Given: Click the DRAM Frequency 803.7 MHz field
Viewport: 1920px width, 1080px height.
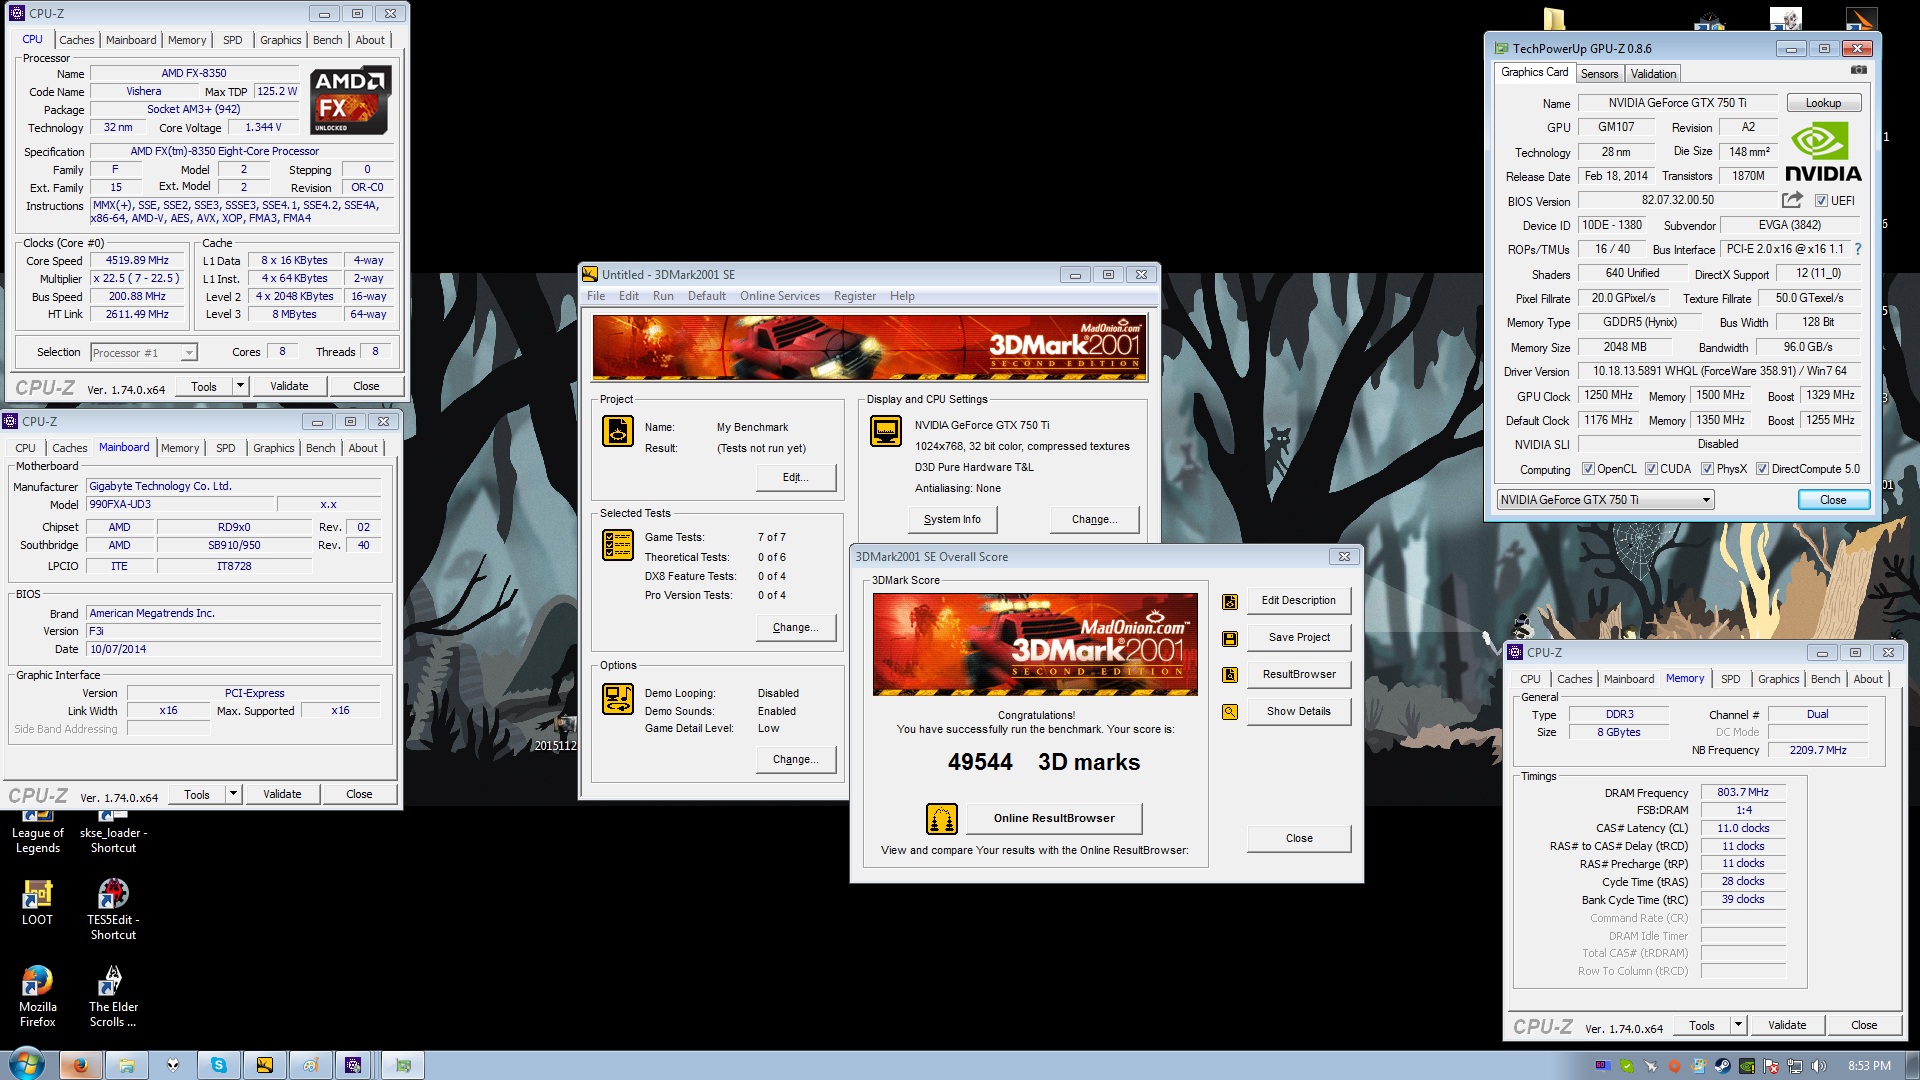Looking at the screenshot, I should pyautogui.click(x=1743, y=792).
